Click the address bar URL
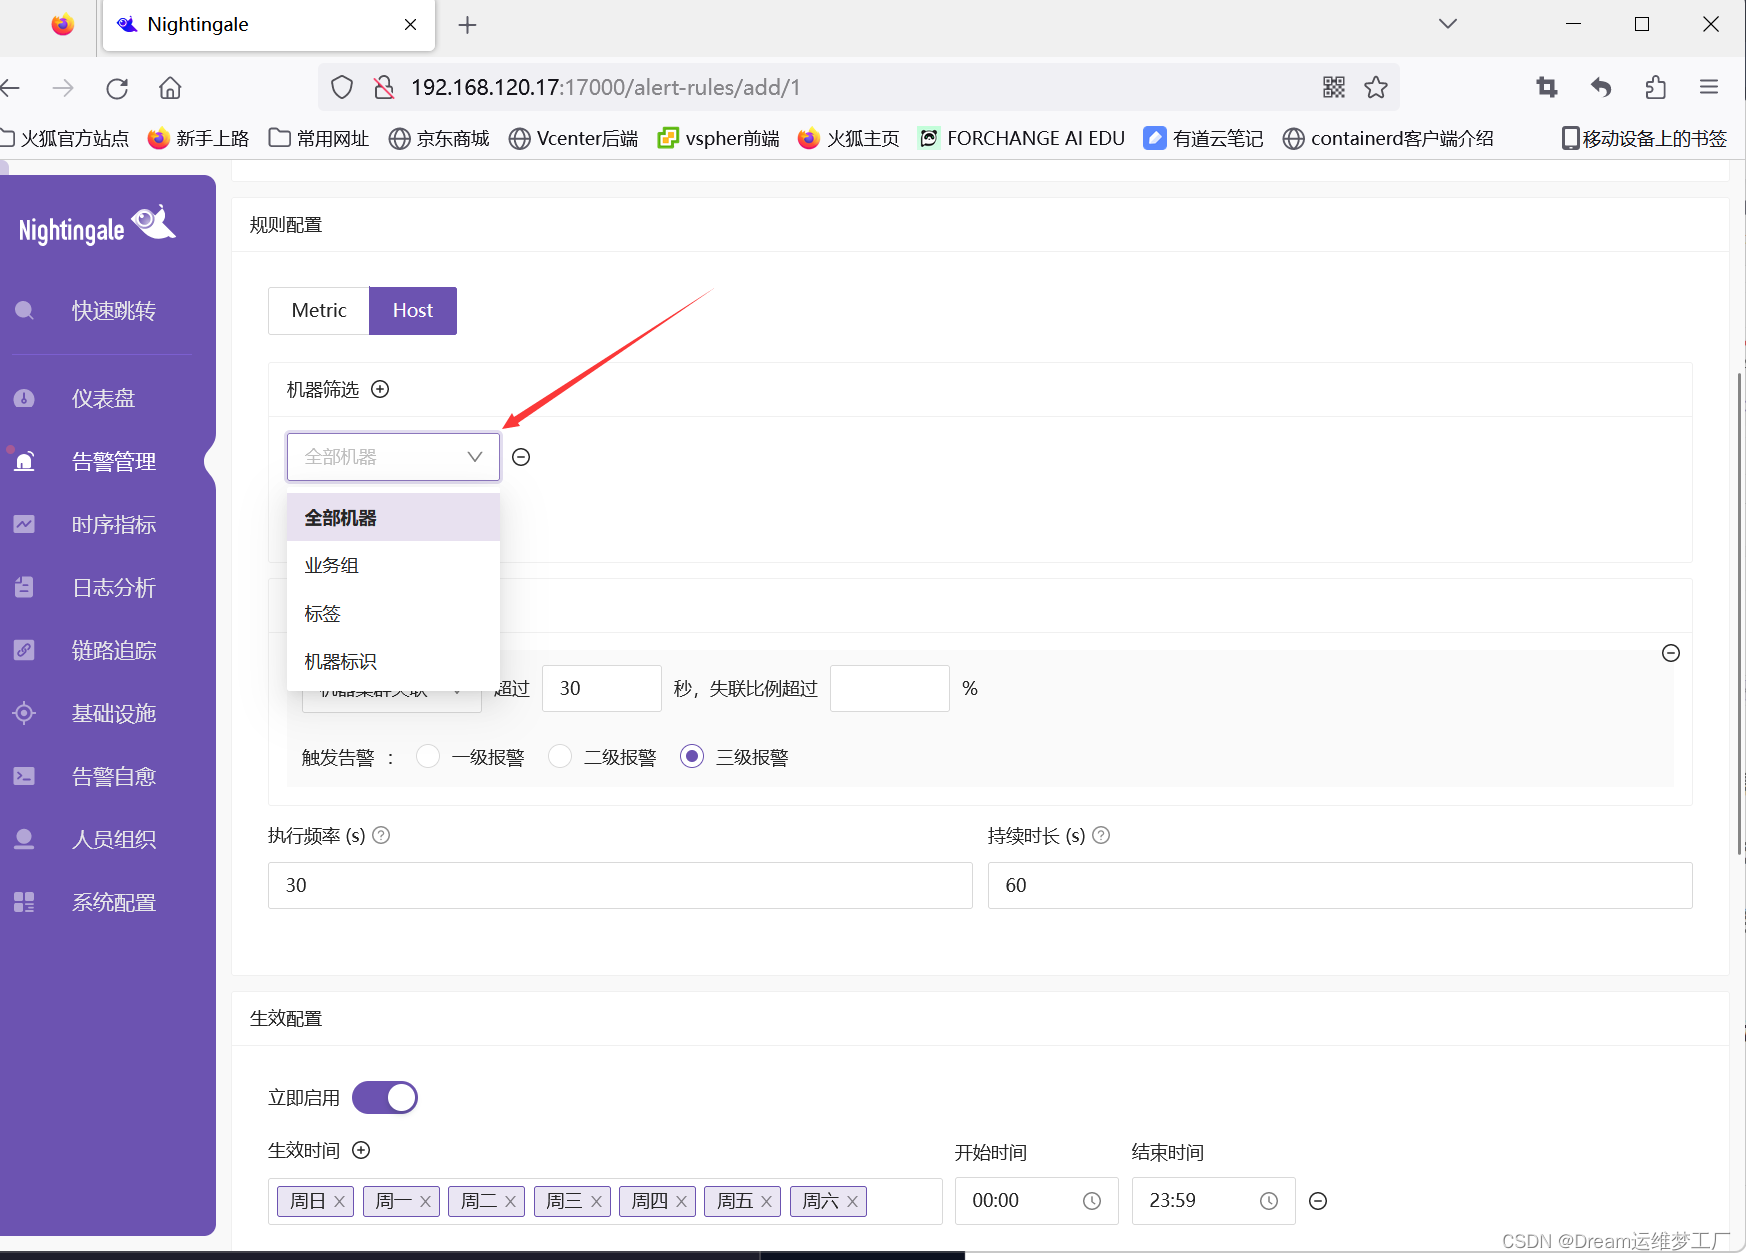This screenshot has width=1746, height=1260. point(605,88)
